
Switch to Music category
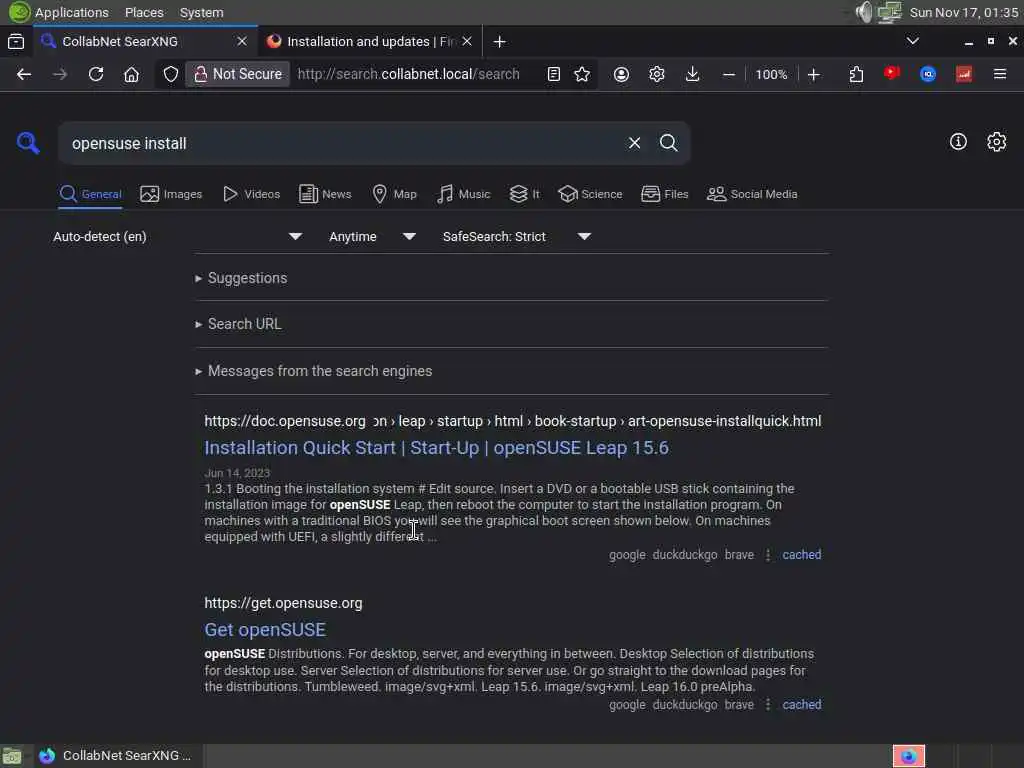click(464, 194)
